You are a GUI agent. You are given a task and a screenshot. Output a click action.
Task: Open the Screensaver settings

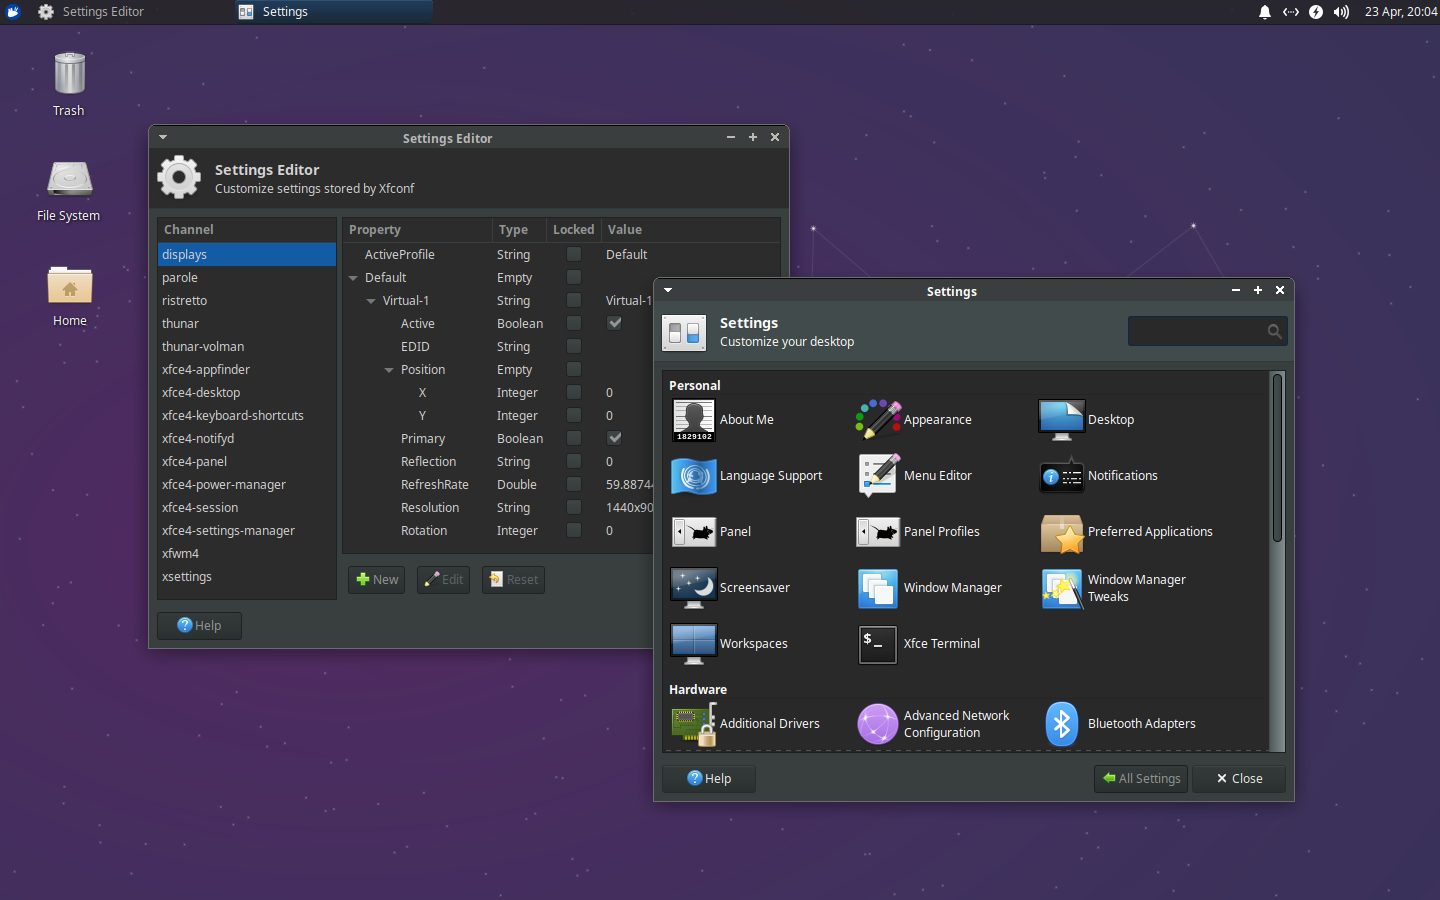pyautogui.click(x=757, y=587)
